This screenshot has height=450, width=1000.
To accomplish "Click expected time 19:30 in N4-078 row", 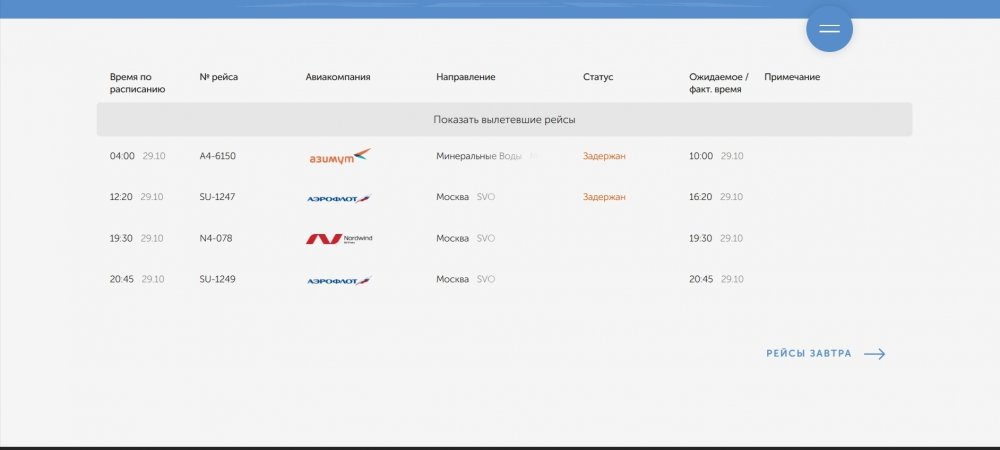I will pyautogui.click(x=700, y=238).
